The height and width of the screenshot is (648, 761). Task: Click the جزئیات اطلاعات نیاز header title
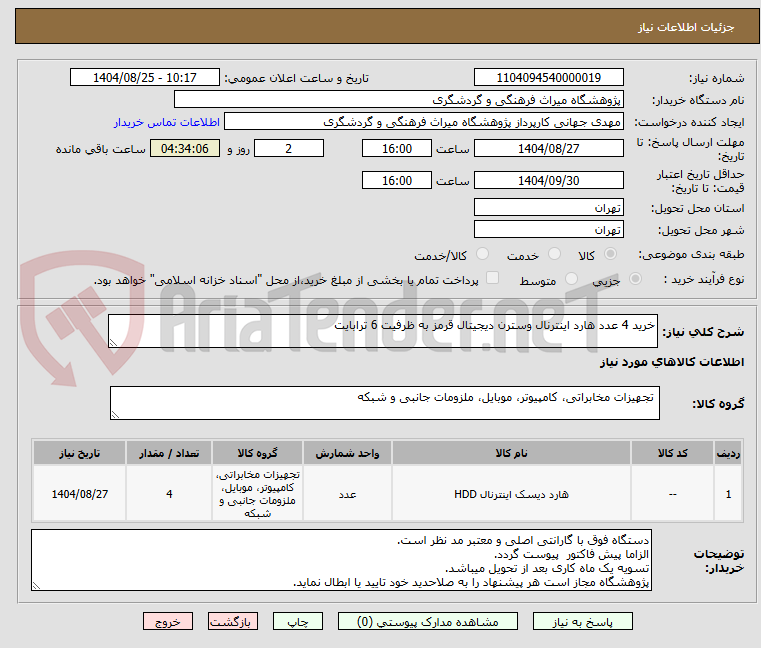[686, 27]
